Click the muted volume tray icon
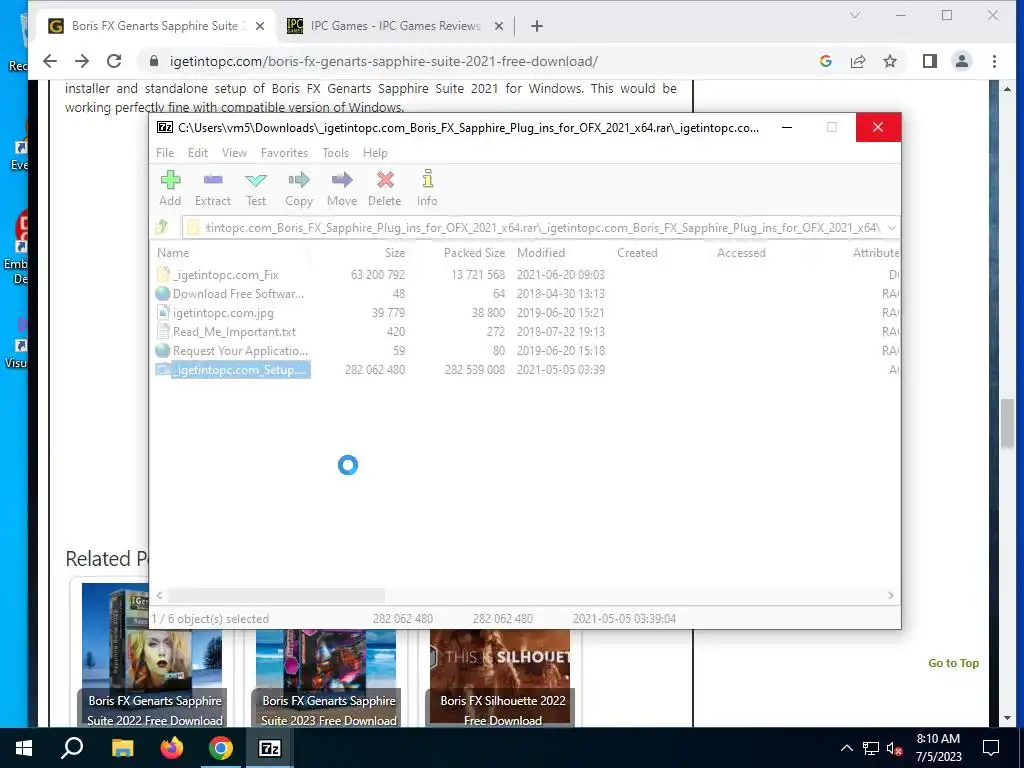The image size is (1024, 768). (x=894, y=748)
